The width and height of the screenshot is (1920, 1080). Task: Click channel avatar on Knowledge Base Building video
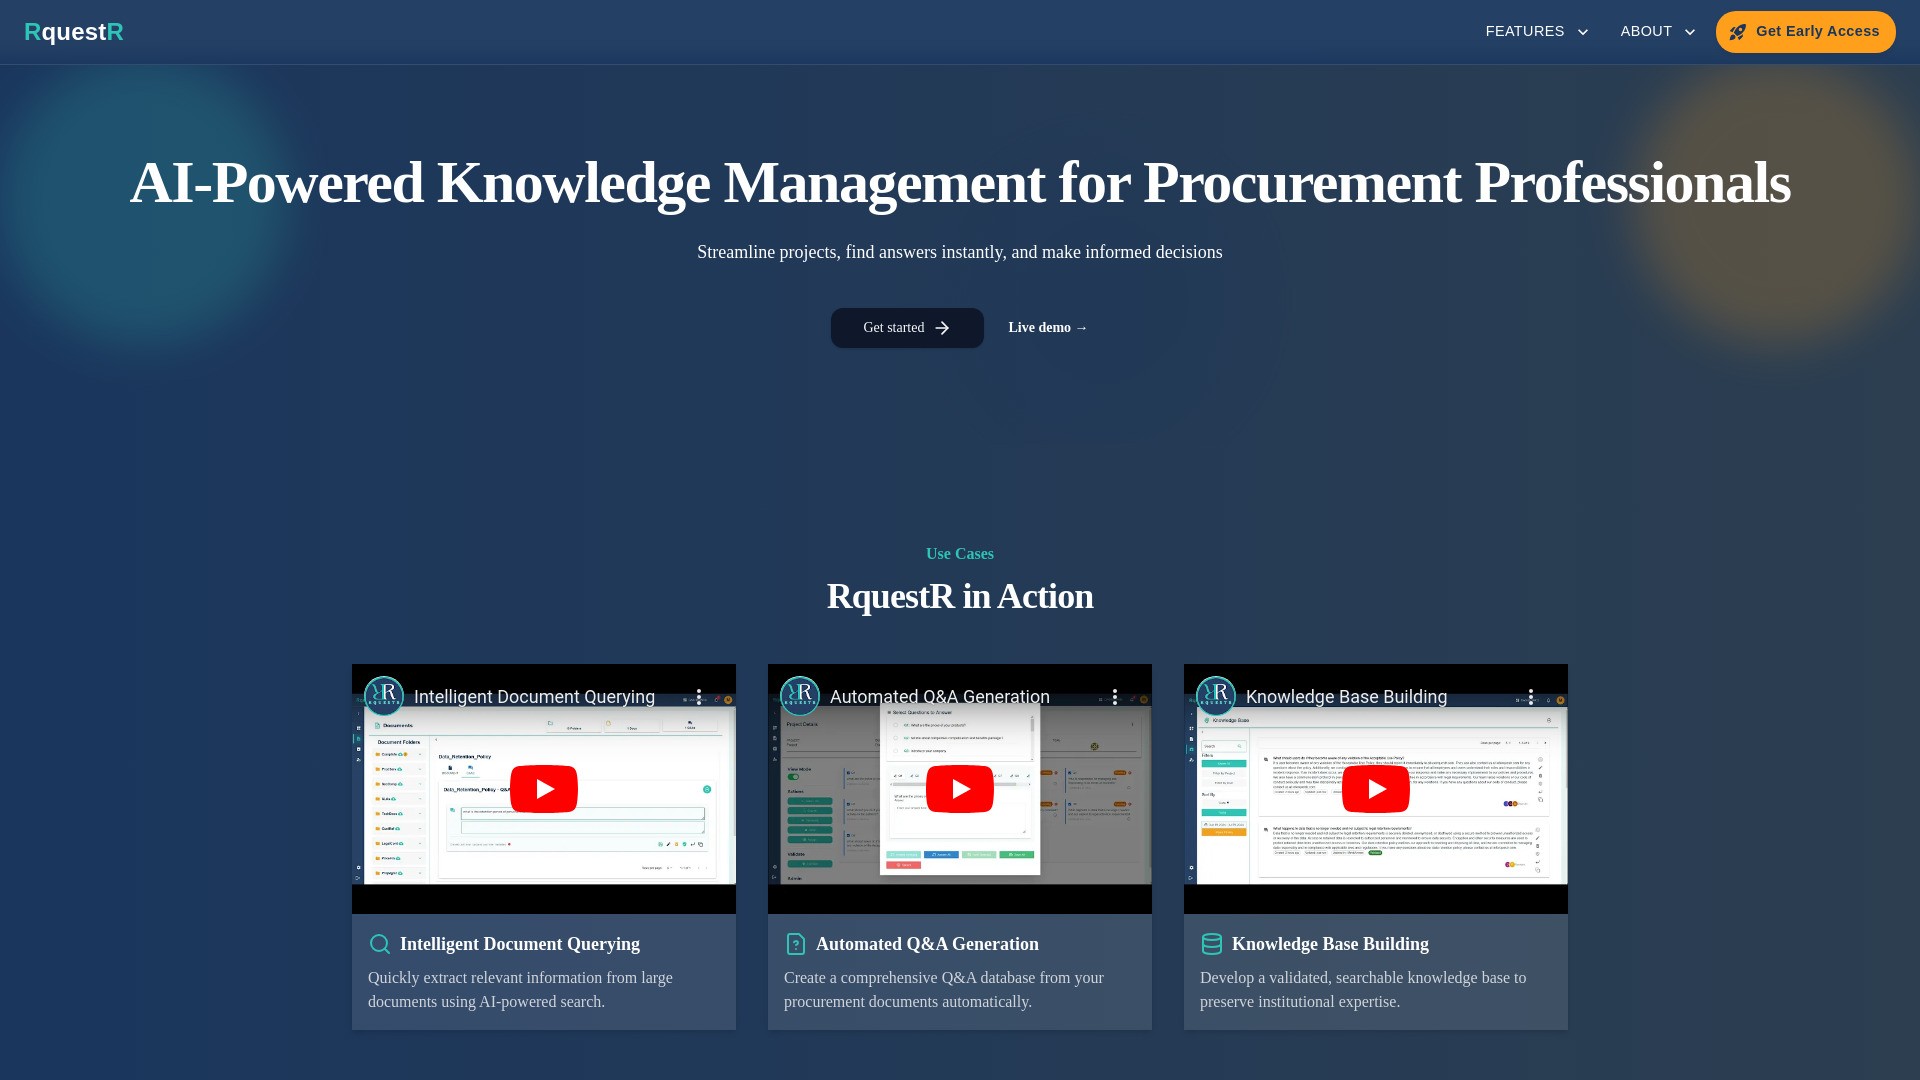(x=1216, y=696)
